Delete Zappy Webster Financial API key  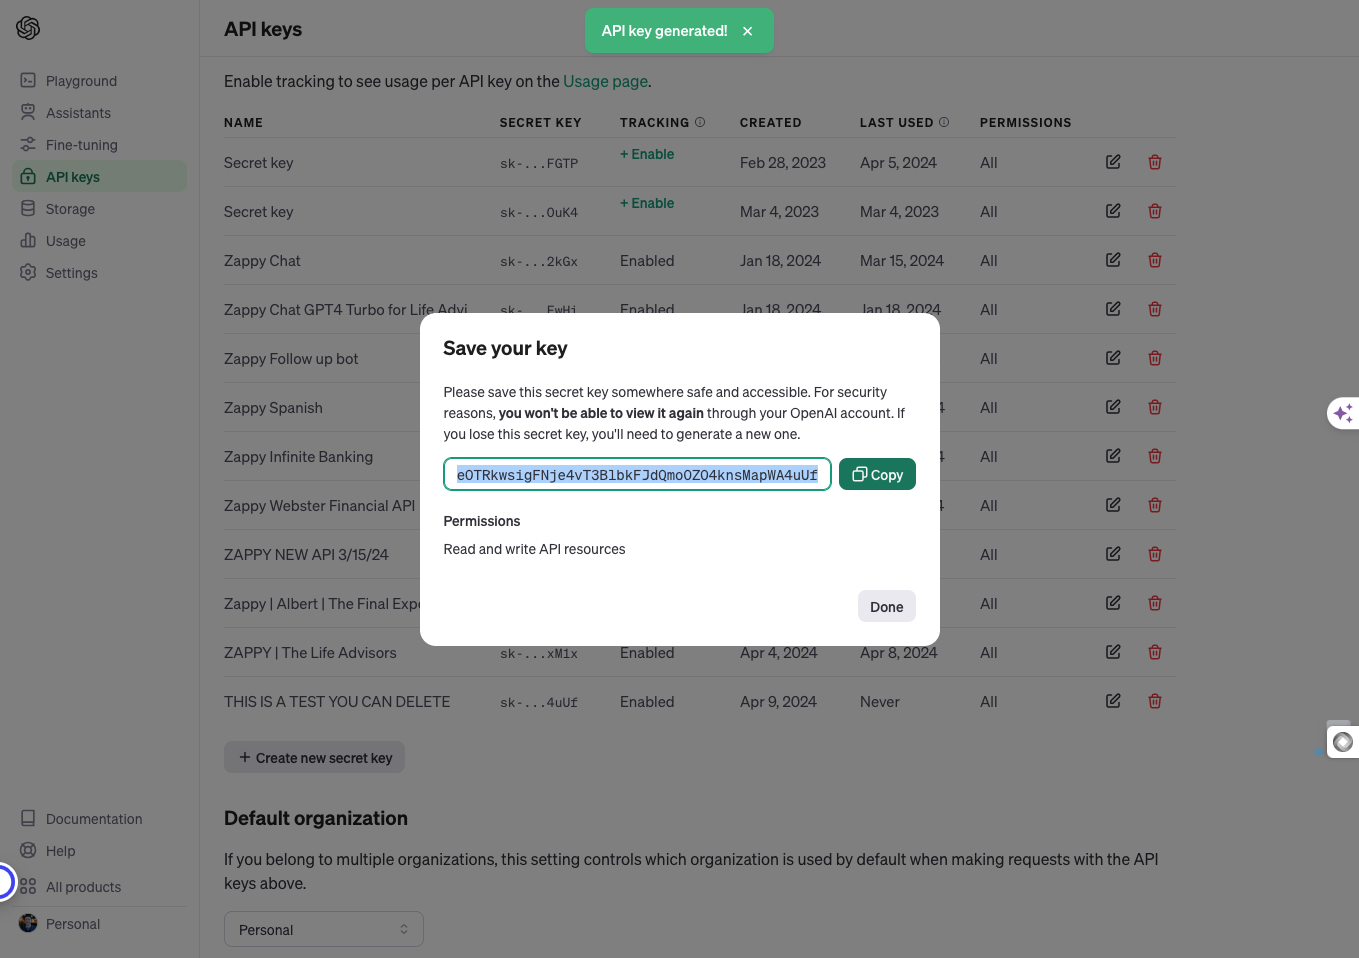click(1155, 505)
